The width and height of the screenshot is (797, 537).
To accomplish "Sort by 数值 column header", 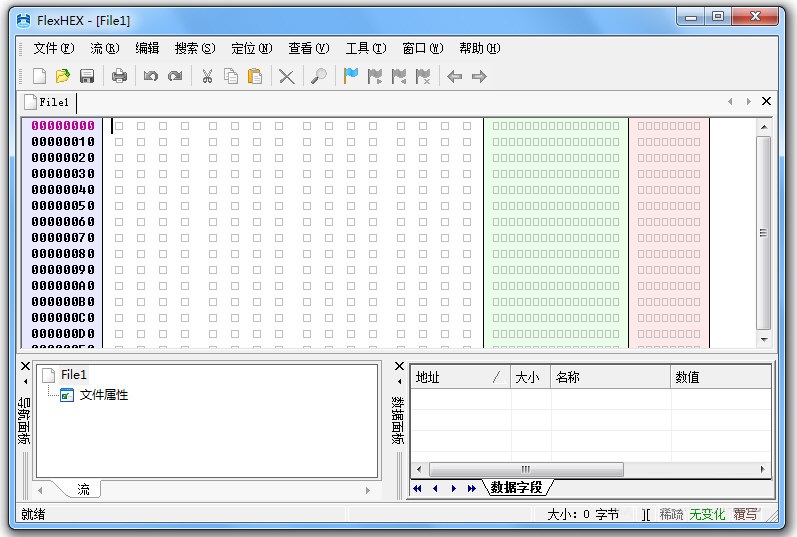I will (x=720, y=377).
